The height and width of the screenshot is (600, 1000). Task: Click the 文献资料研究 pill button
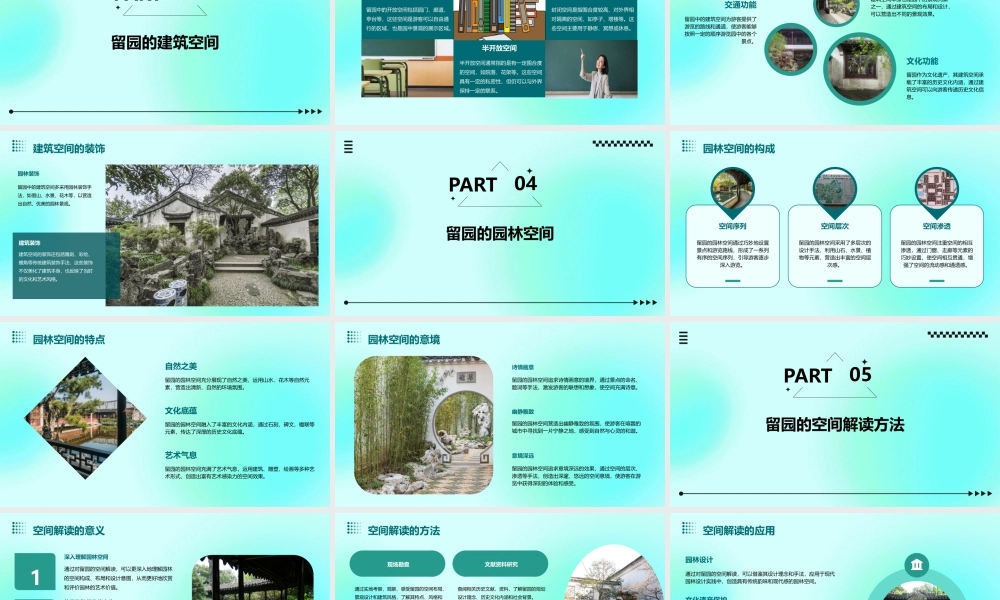(x=500, y=564)
